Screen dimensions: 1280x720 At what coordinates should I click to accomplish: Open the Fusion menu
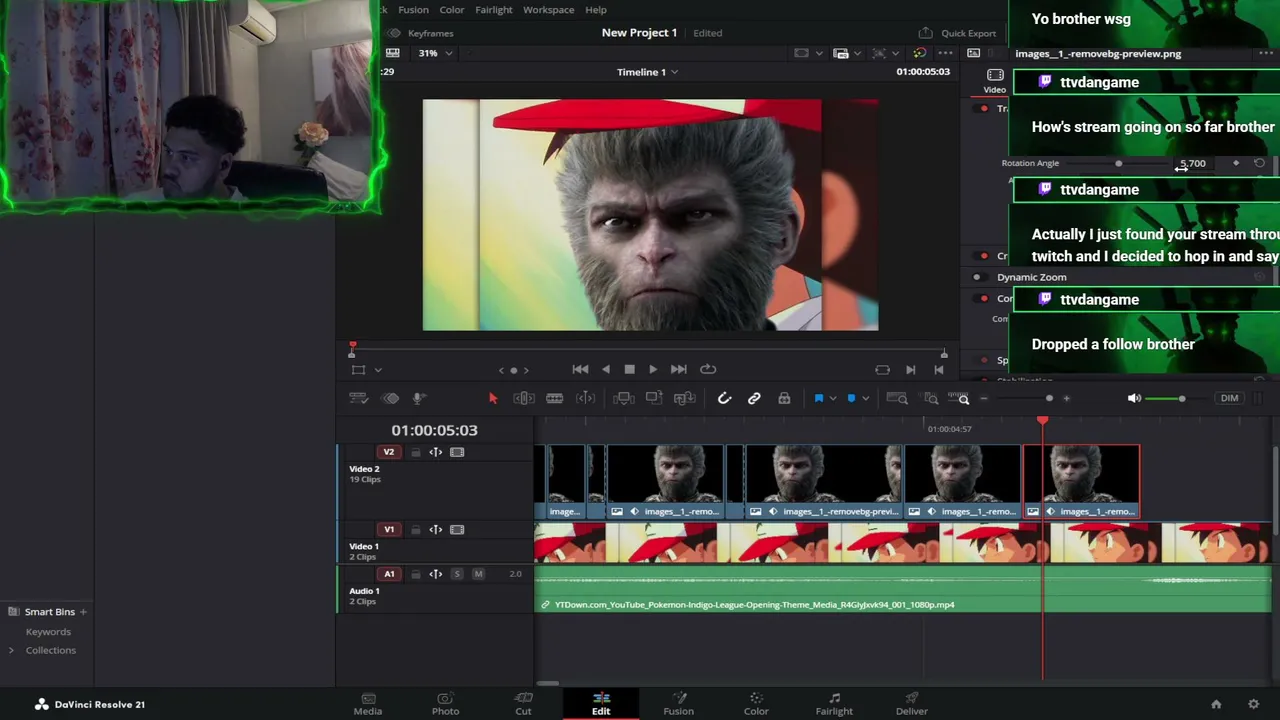pos(413,10)
